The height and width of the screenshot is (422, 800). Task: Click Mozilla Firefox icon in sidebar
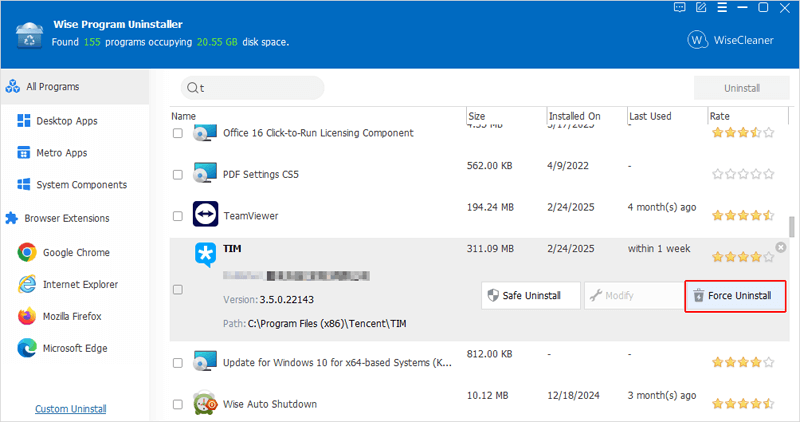pos(27,316)
